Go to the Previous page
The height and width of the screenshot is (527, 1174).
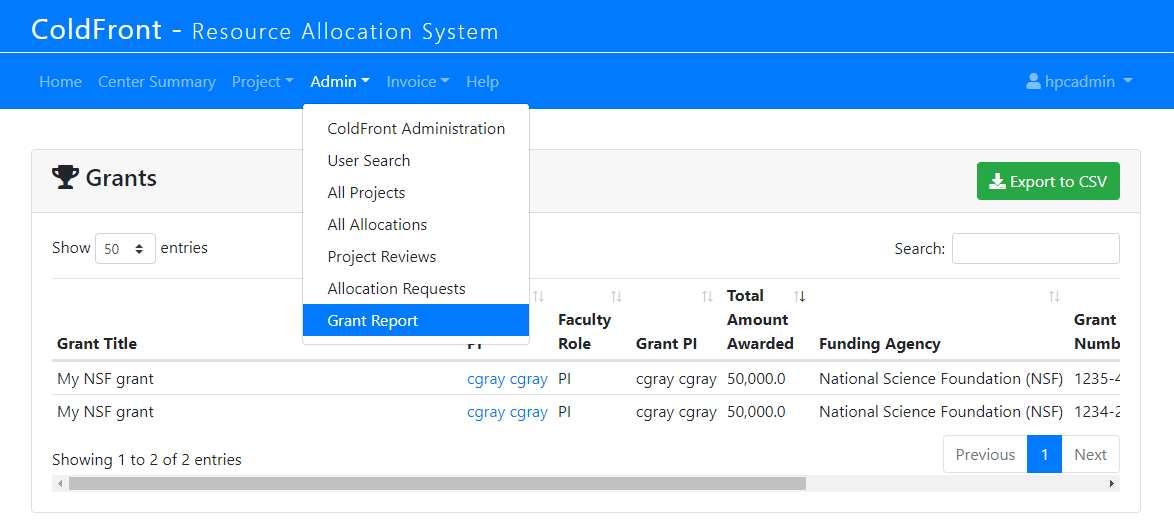[x=985, y=454]
